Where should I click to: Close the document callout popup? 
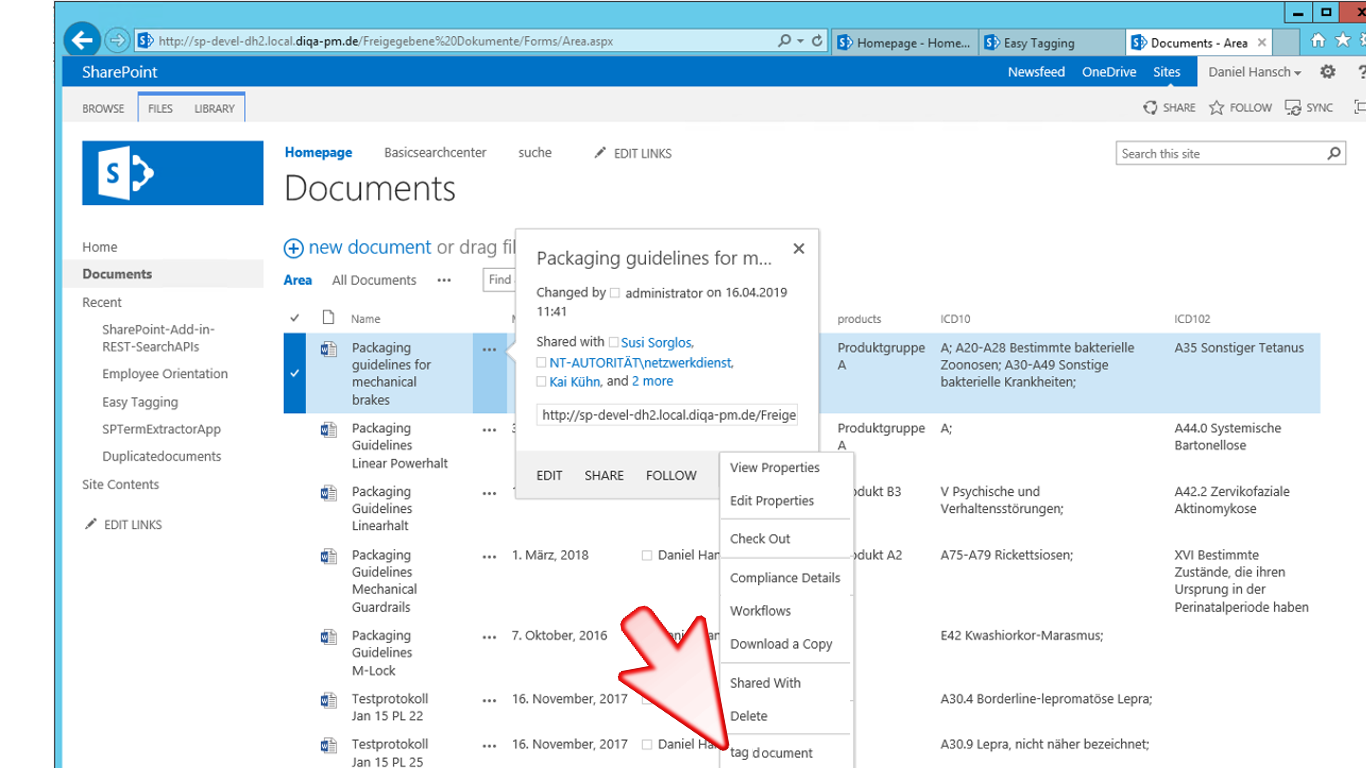798,249
